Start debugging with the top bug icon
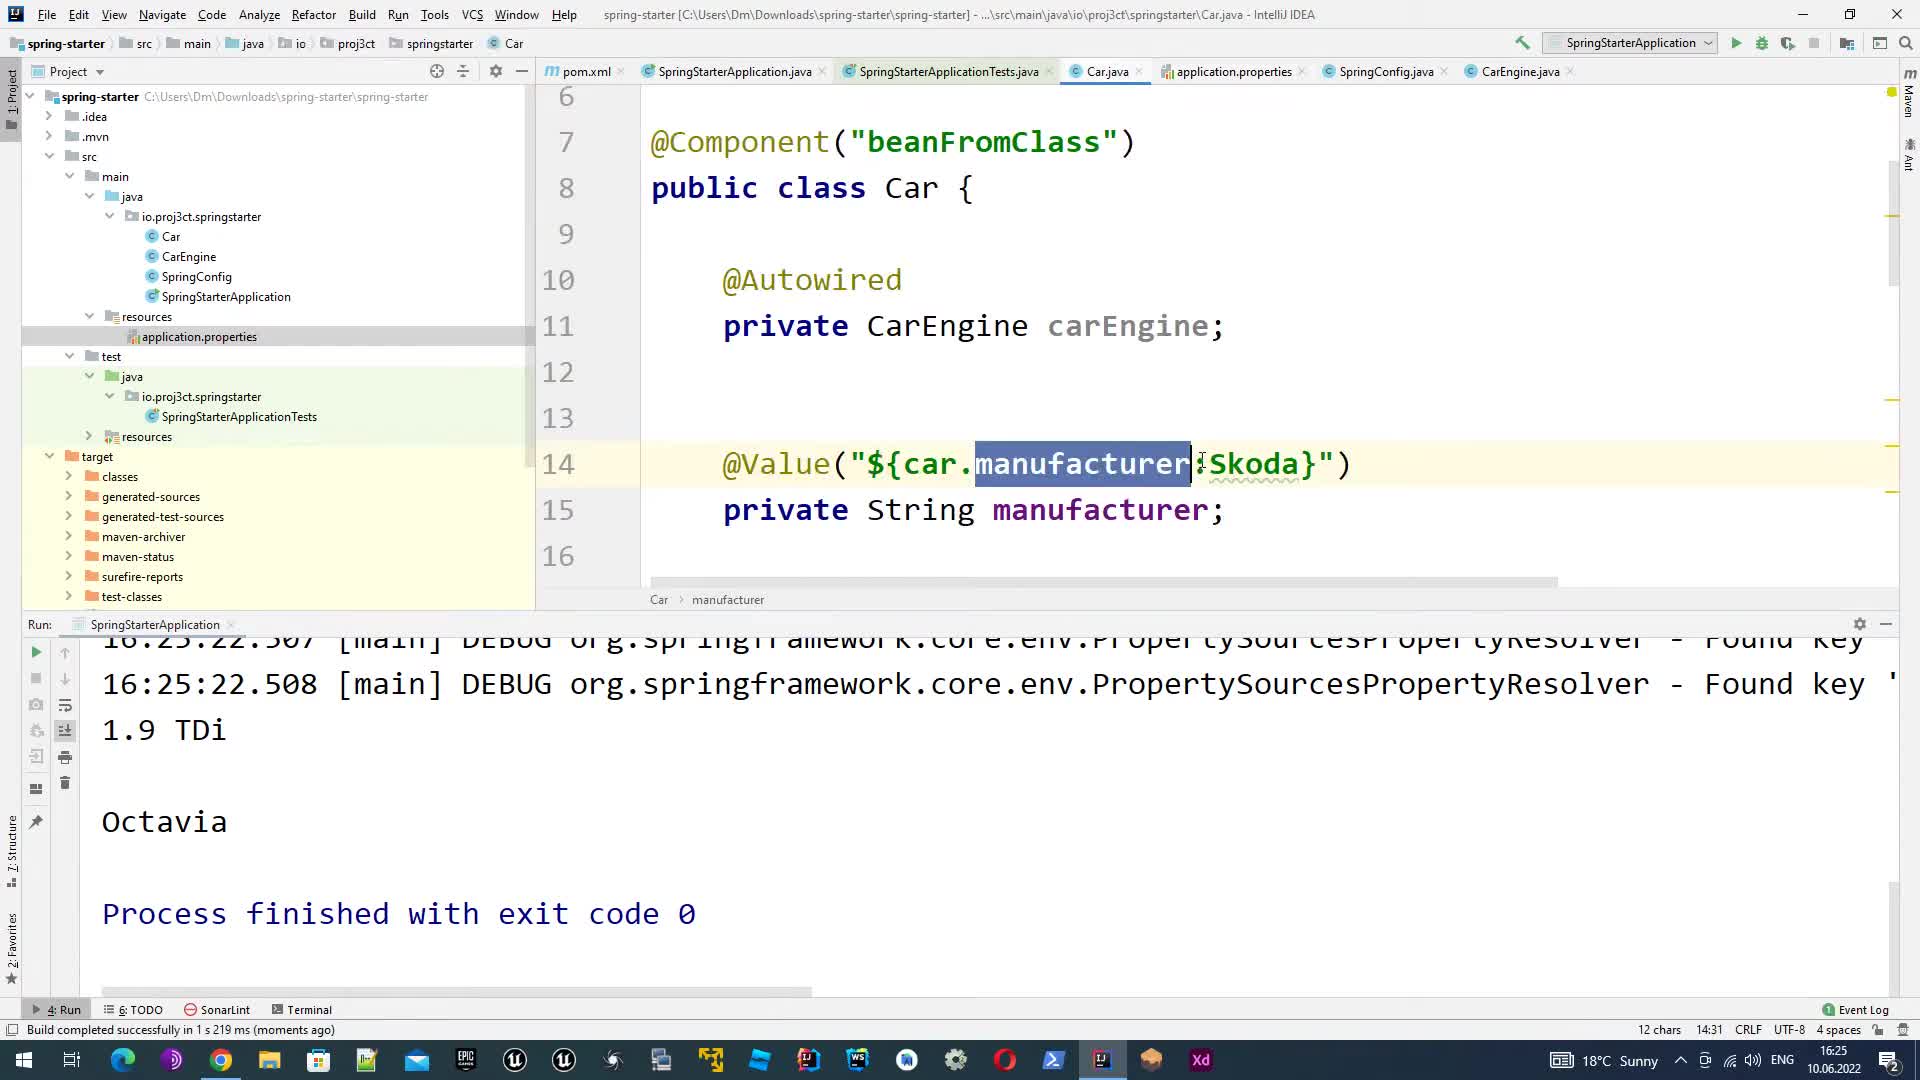Screen dimensions: 1920x1080 point(1762,43)
